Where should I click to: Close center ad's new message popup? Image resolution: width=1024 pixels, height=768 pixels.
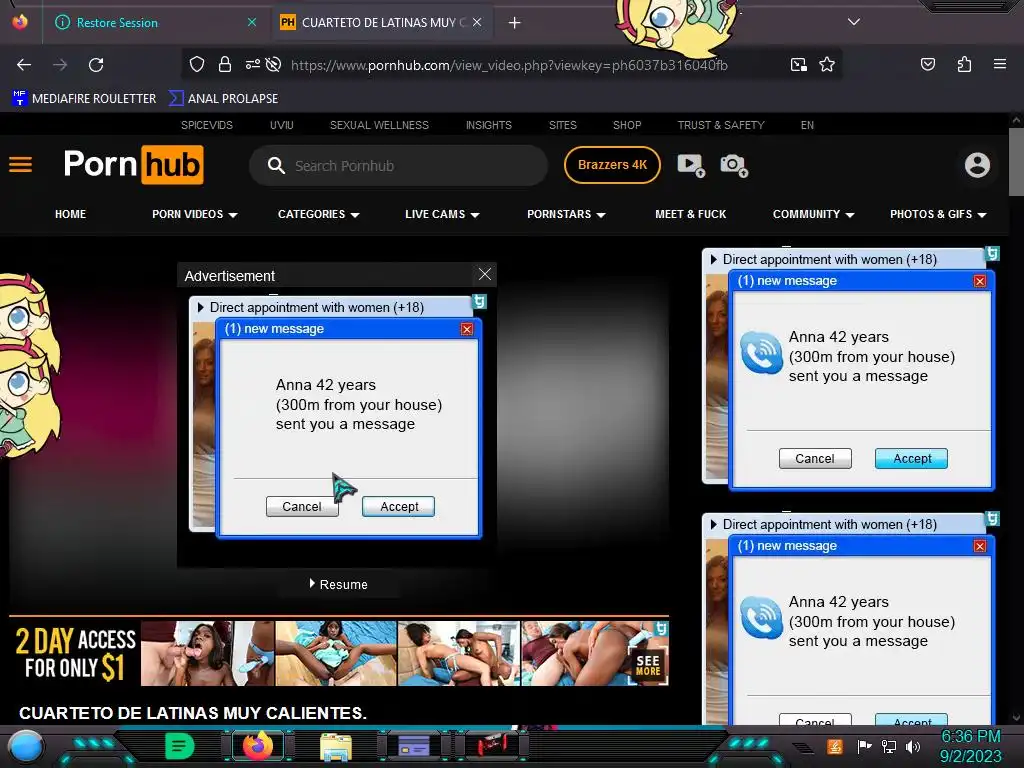(466, 329)
